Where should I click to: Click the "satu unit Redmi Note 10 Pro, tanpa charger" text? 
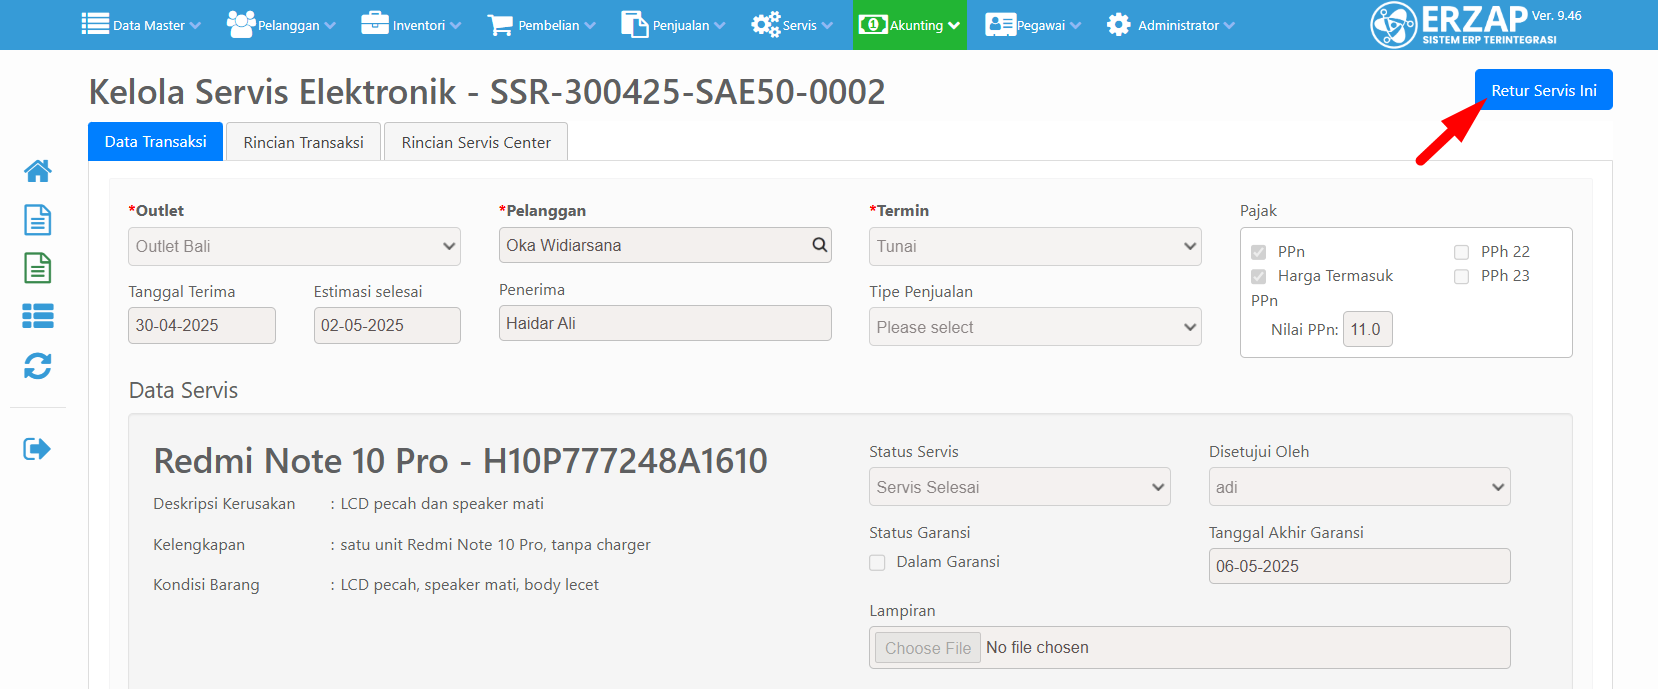(495, 545)
